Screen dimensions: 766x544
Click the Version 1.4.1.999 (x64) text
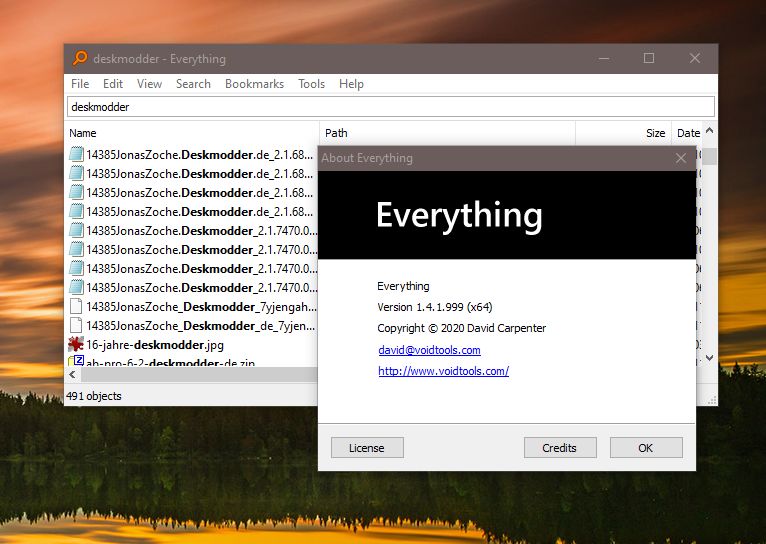coord(435,307)
